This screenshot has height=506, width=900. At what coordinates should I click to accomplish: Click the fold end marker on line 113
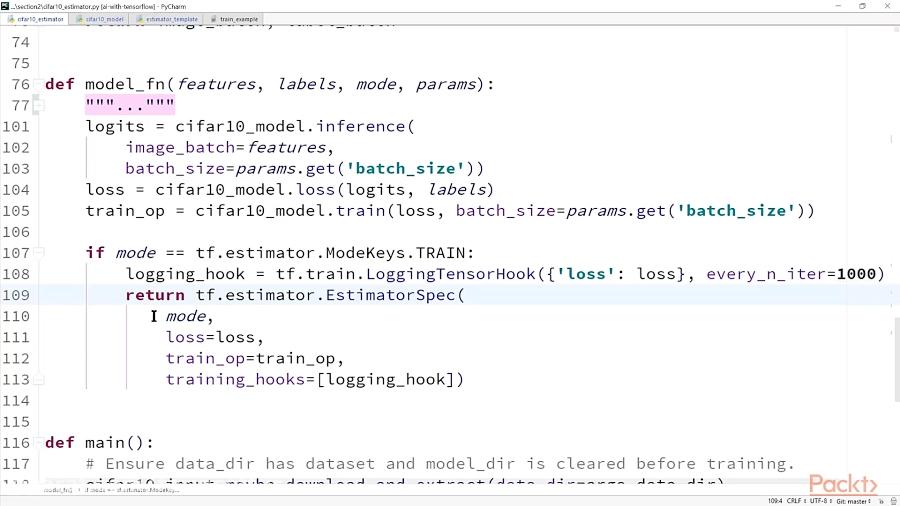tap(40, 380)
